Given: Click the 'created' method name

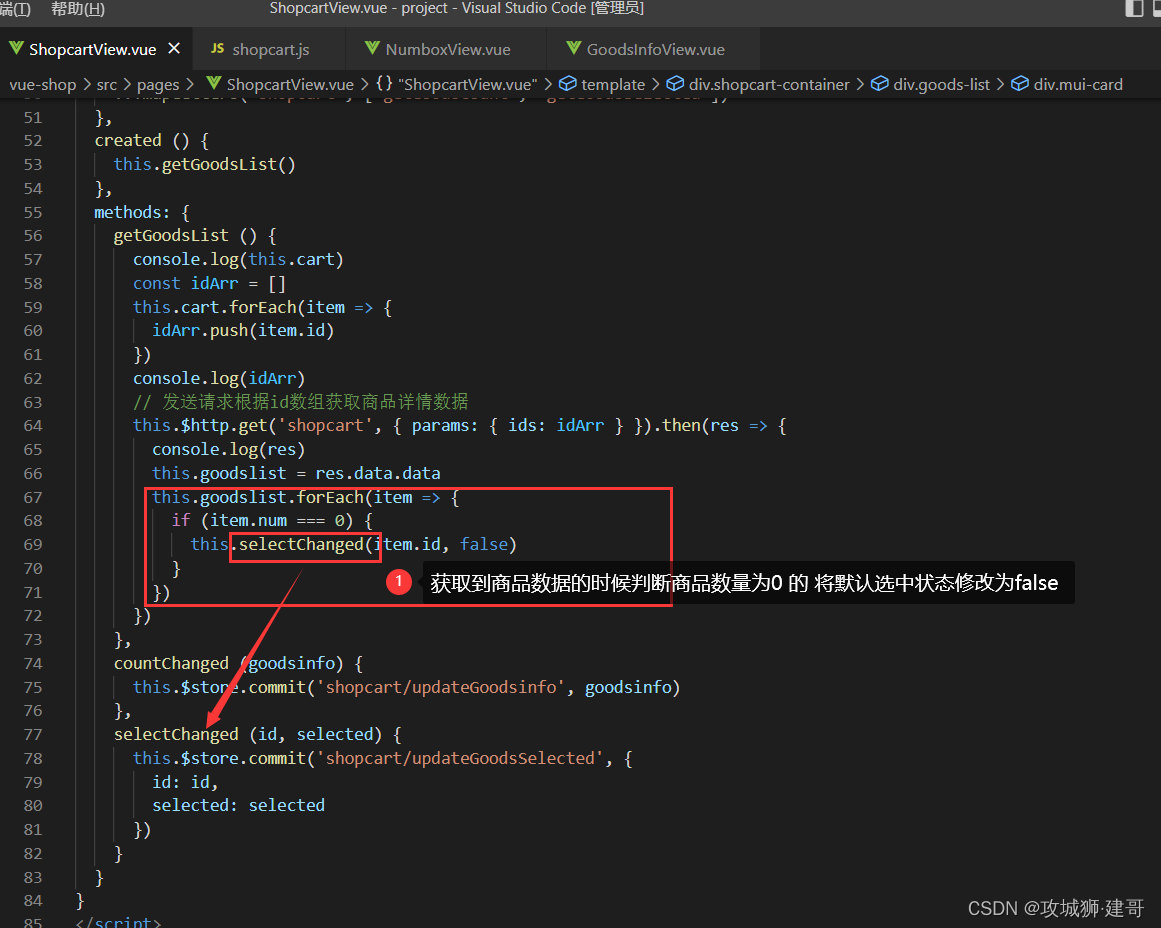Looking at the screenshot, I should point(128,141).
